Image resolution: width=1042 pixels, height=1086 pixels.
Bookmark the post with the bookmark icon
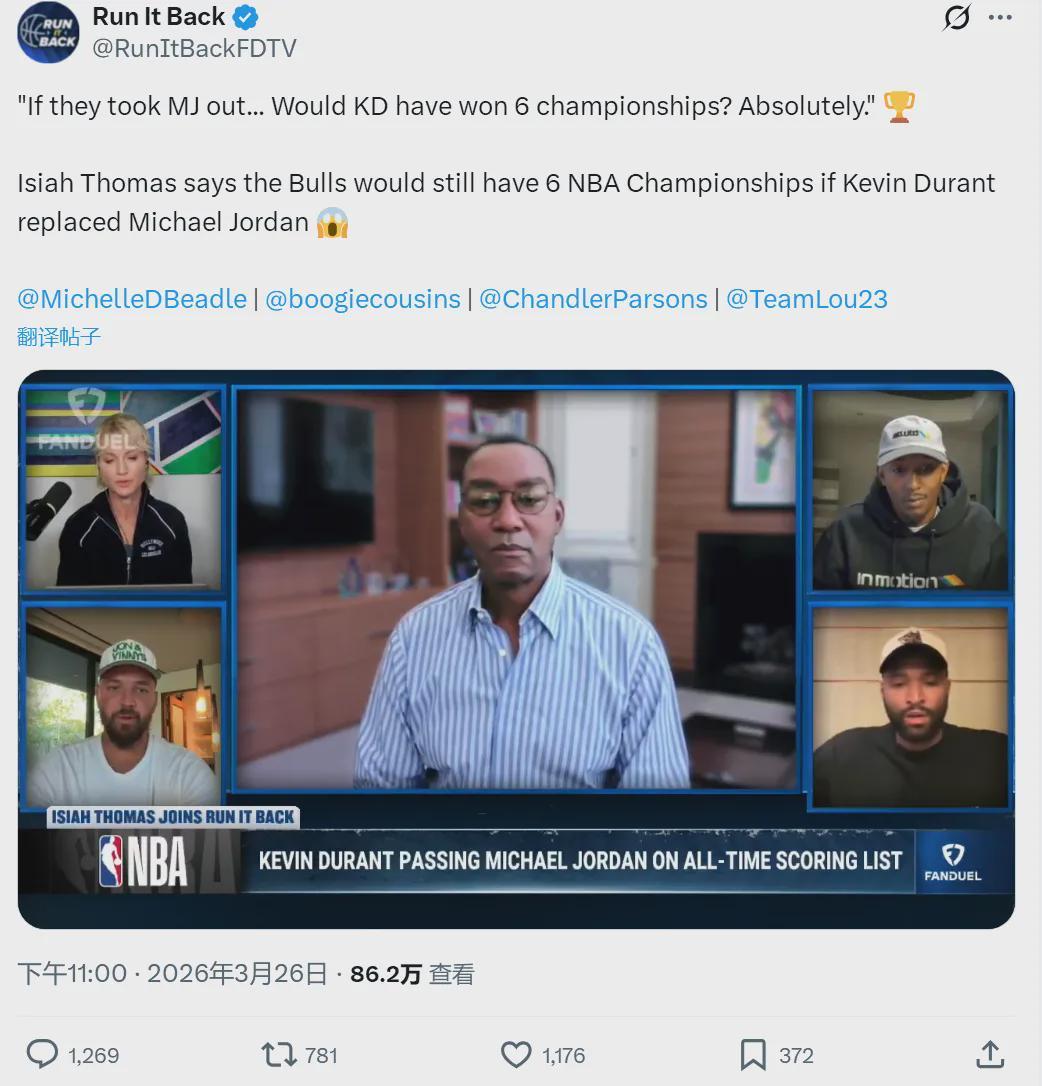point(753,1055)
